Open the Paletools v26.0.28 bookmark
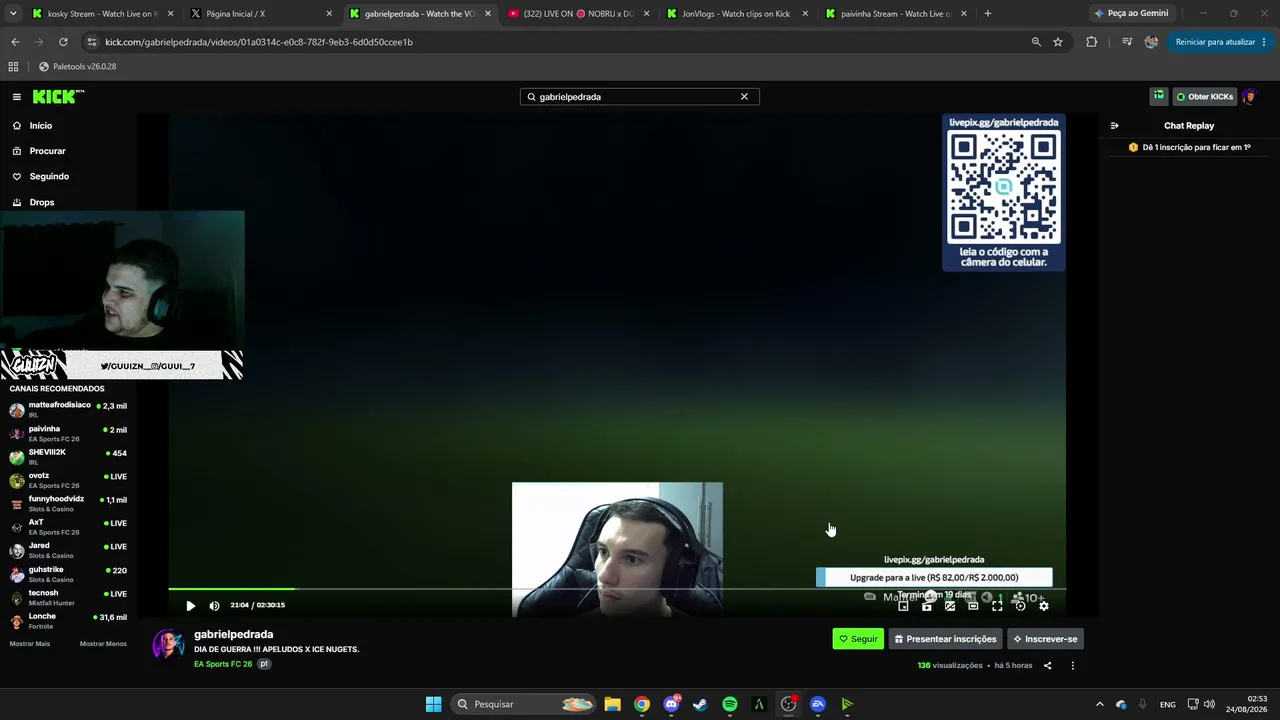The width and height of the screenshot is (1280, 720). (x=78, y=67)
